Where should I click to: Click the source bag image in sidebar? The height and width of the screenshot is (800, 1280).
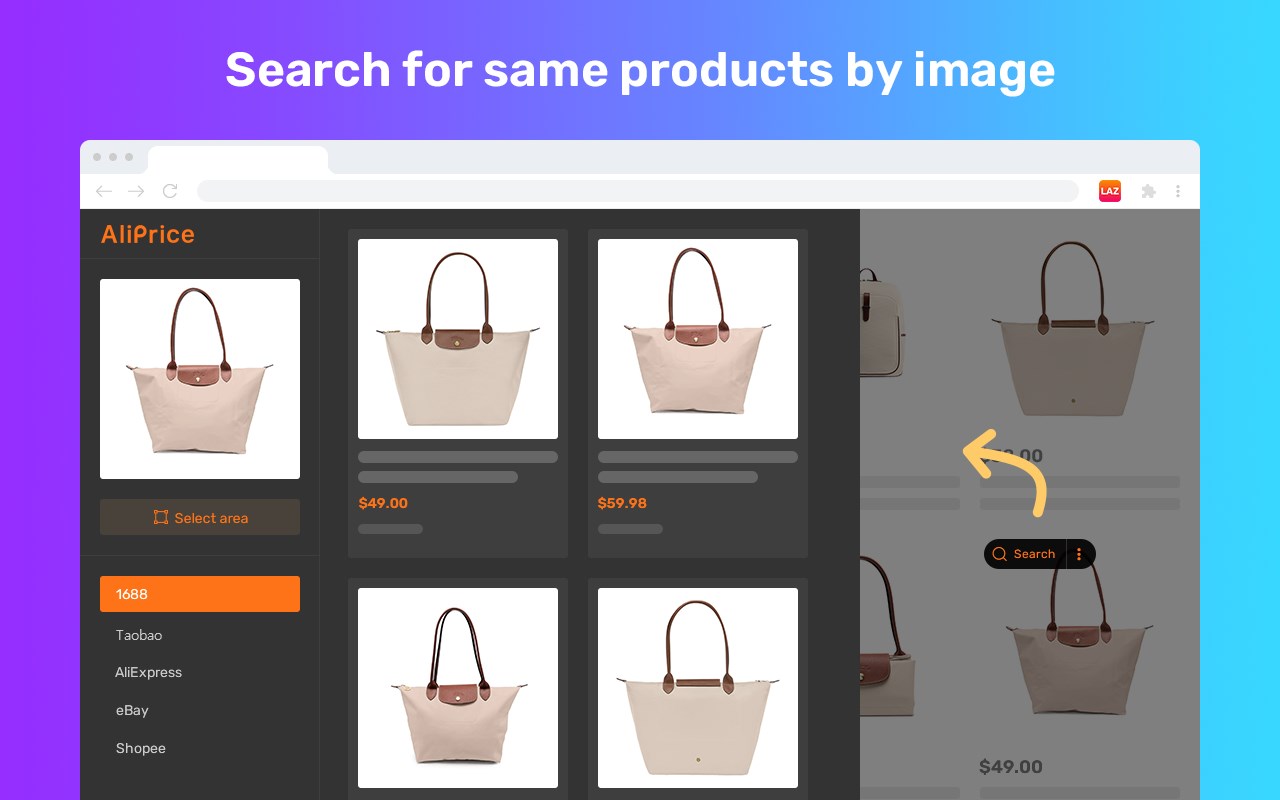point(200,379)
